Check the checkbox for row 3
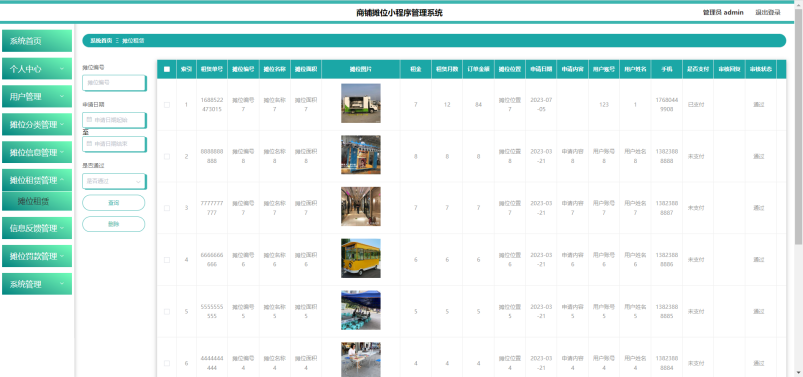 point(167,208)
